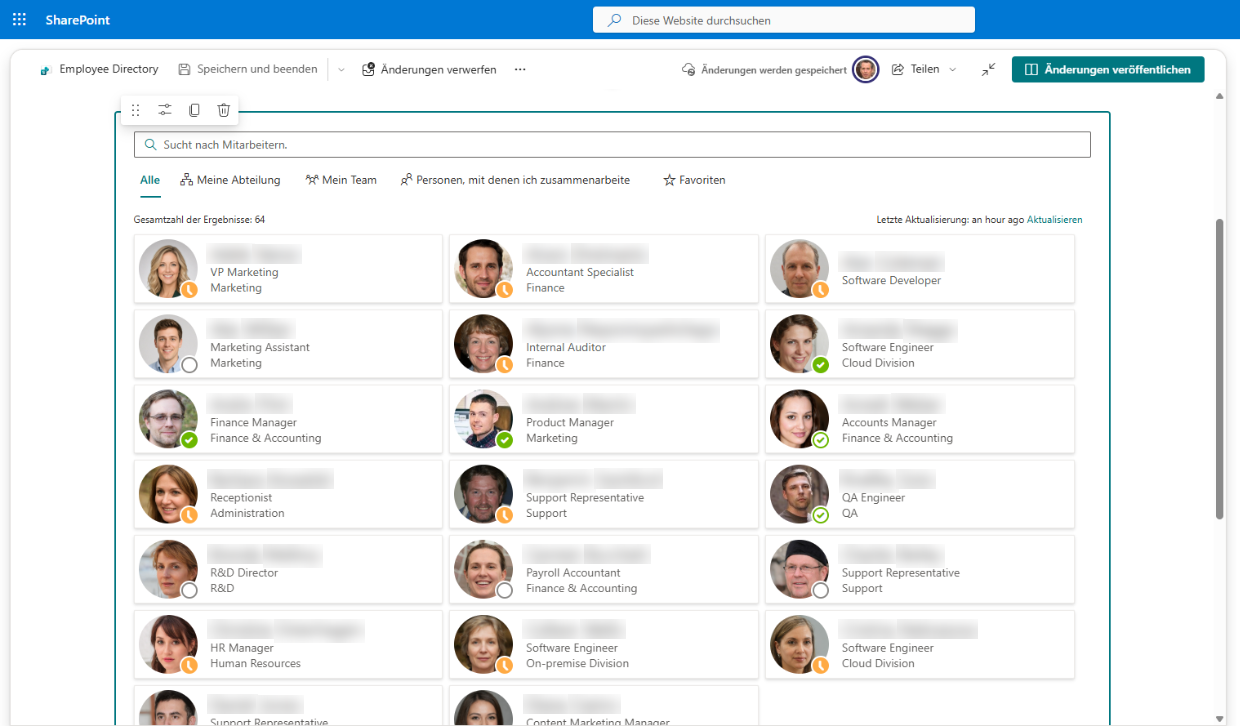1240x726 pixels.
Task: Click the Teilen share button
Action: (915, 69)
